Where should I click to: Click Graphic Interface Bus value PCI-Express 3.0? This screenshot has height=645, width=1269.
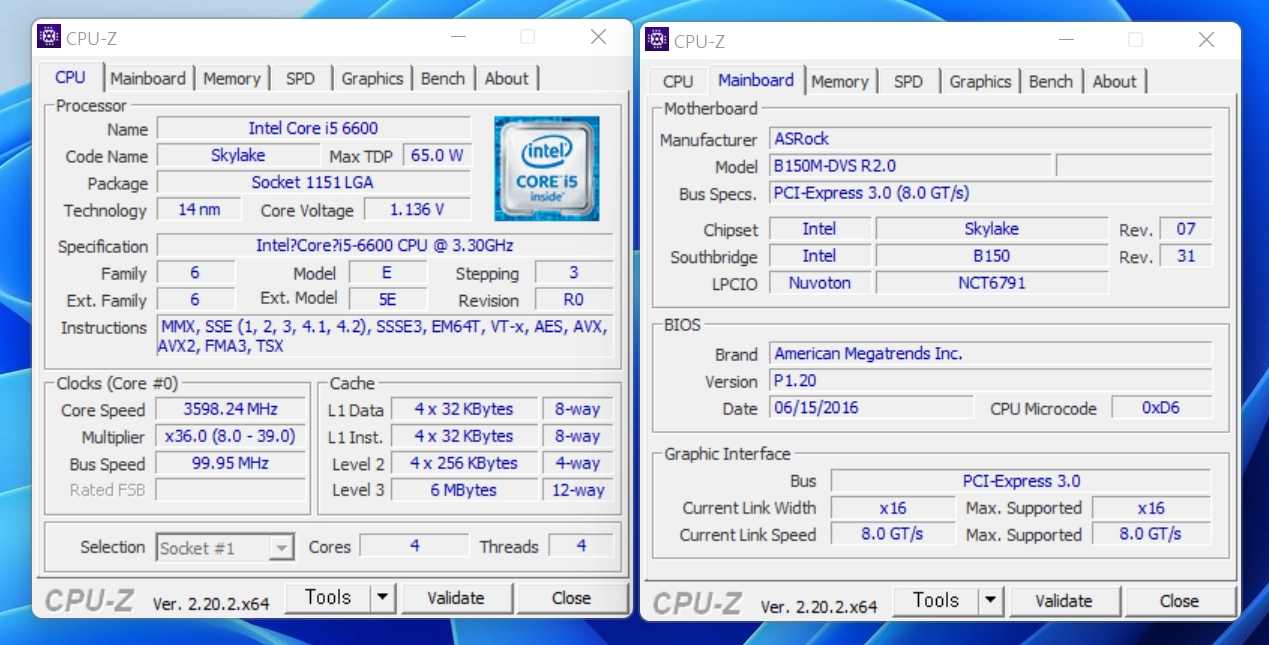1021,480
